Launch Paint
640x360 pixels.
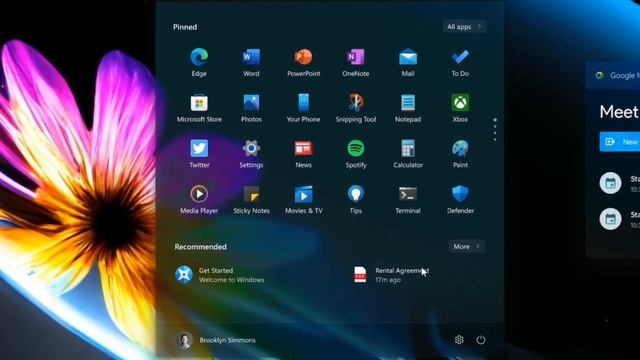coord(460,154)
